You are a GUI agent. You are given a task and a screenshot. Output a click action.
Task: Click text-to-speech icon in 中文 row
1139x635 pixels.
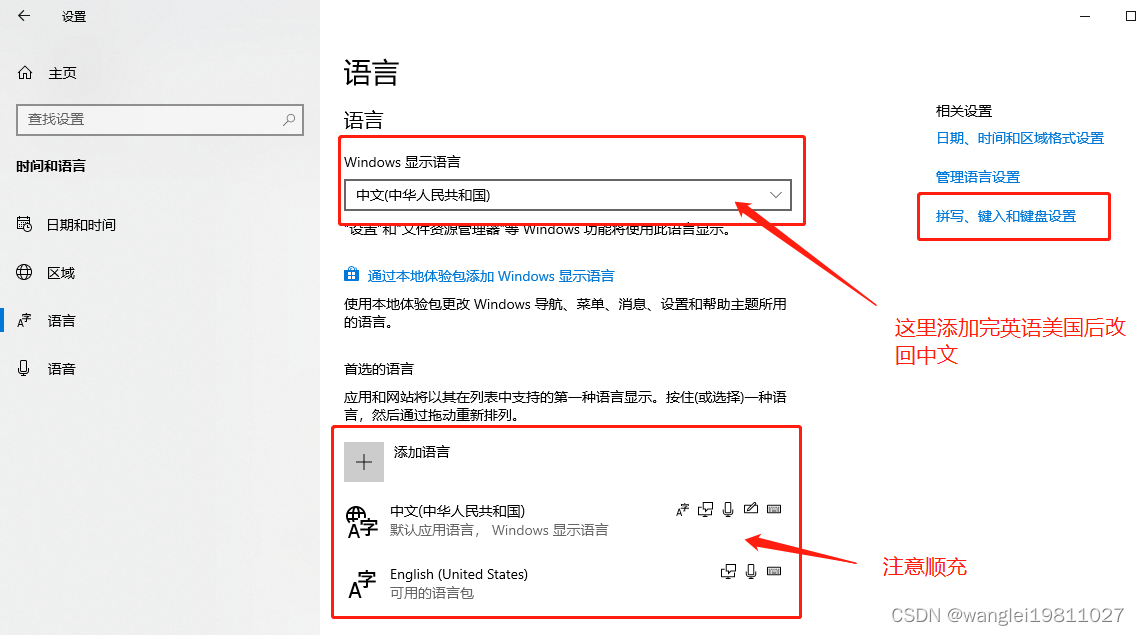pos(705,509)
